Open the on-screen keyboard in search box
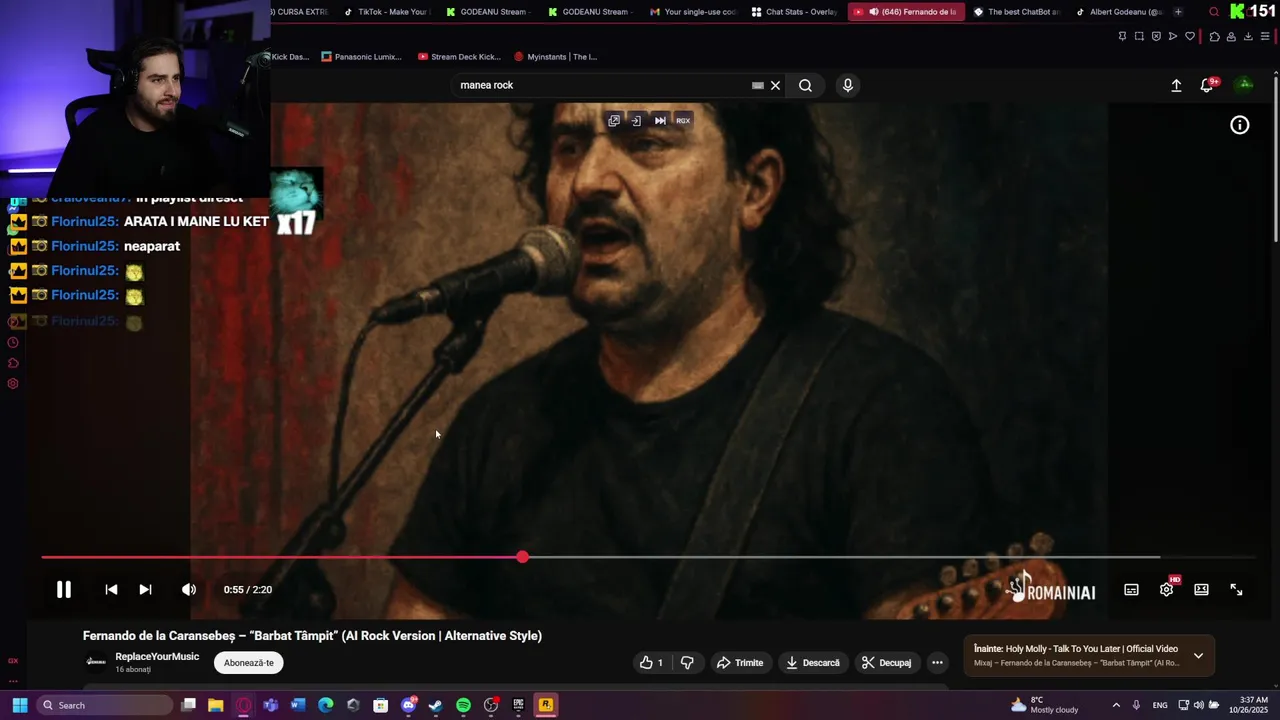Image resolution: width=1280 pixels, height=720 pixels. pyautogui.click(x=758, y=85)
